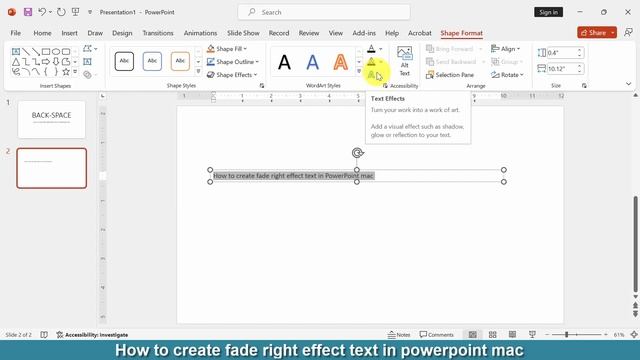The width and height of the screenshot is (640, 360).
Task: Open the Size dialog launcher
Action: pos(584,86)
